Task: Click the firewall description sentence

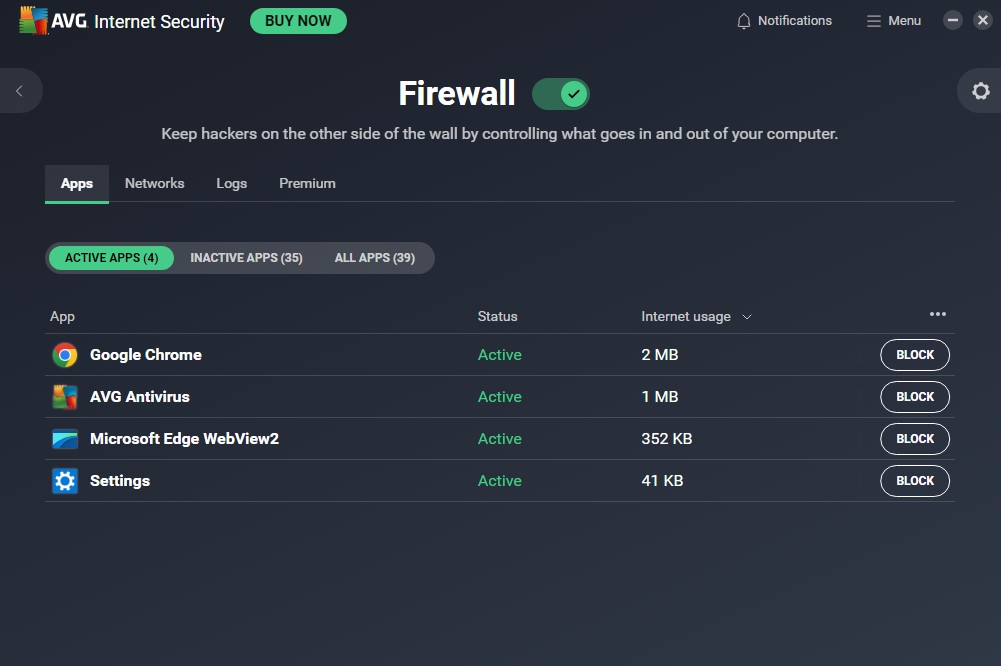Action: 499,134
